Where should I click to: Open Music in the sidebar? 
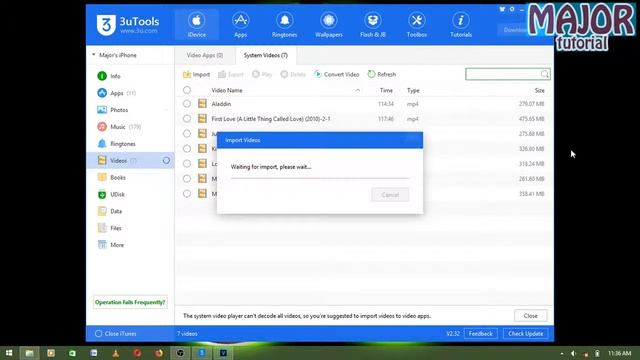(x=119, y=127)
